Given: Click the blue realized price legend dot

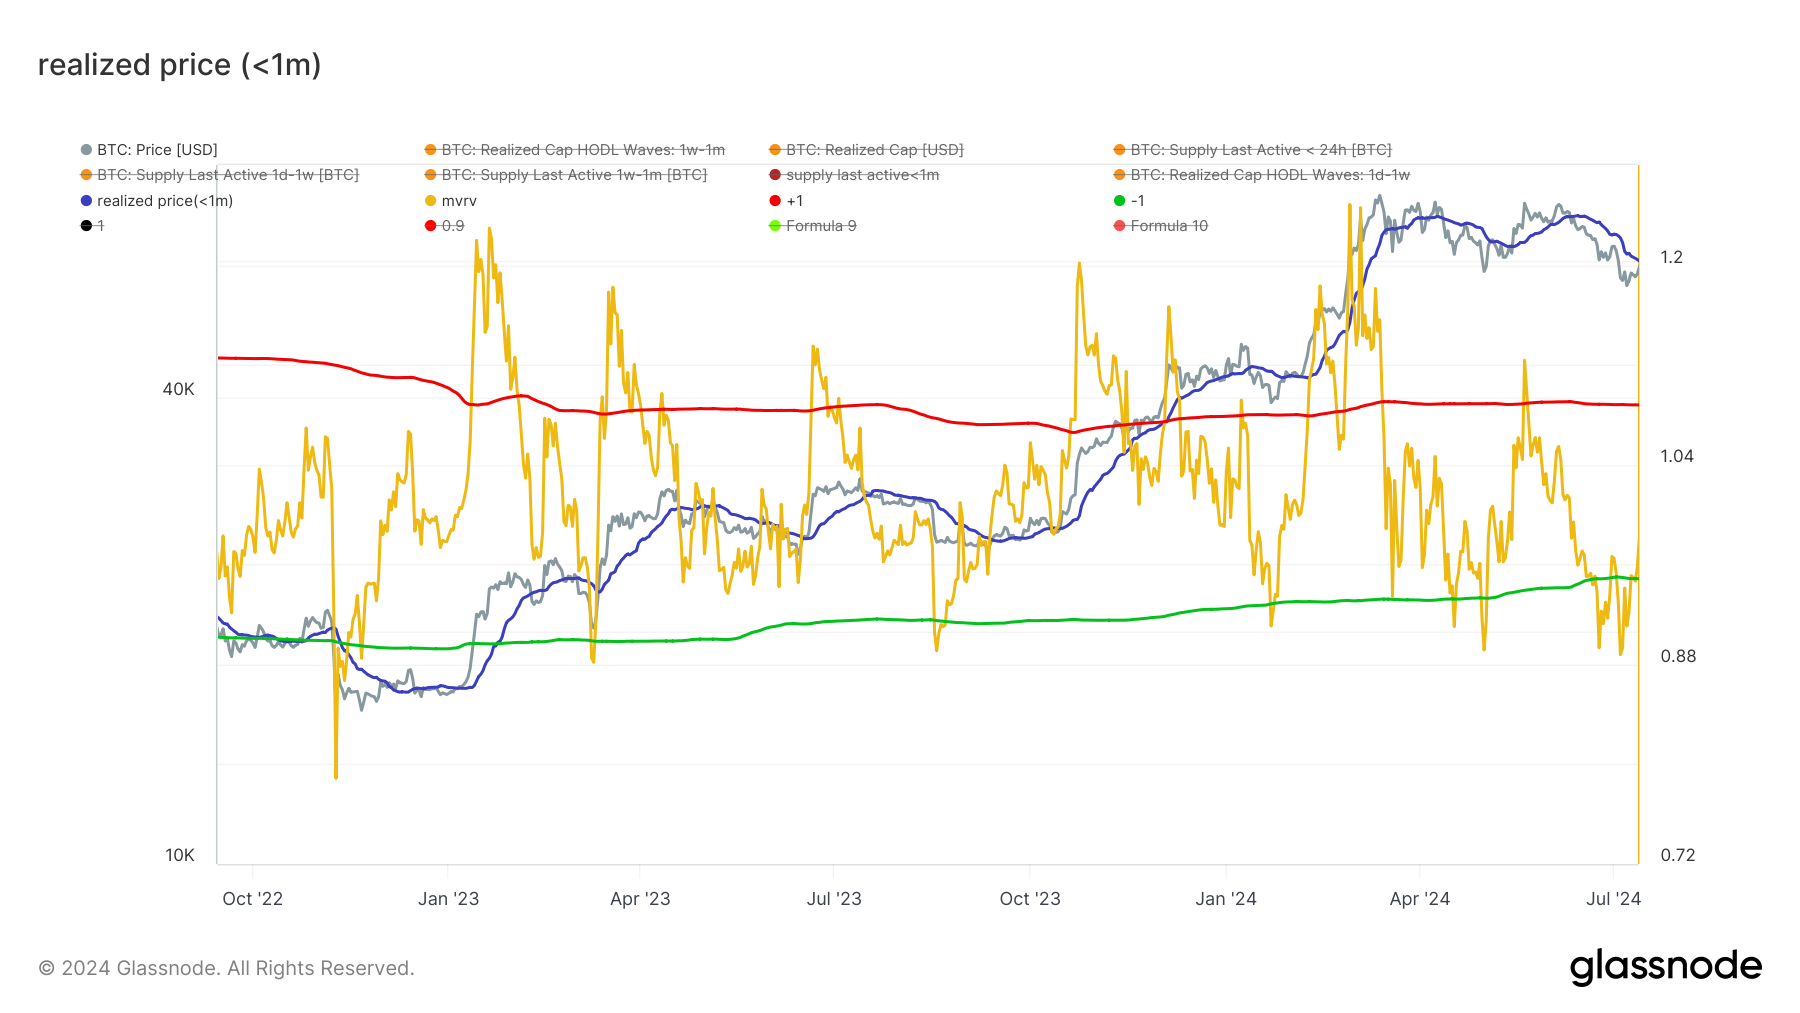Looking at the screenshot, I should [x=86, y=201].
